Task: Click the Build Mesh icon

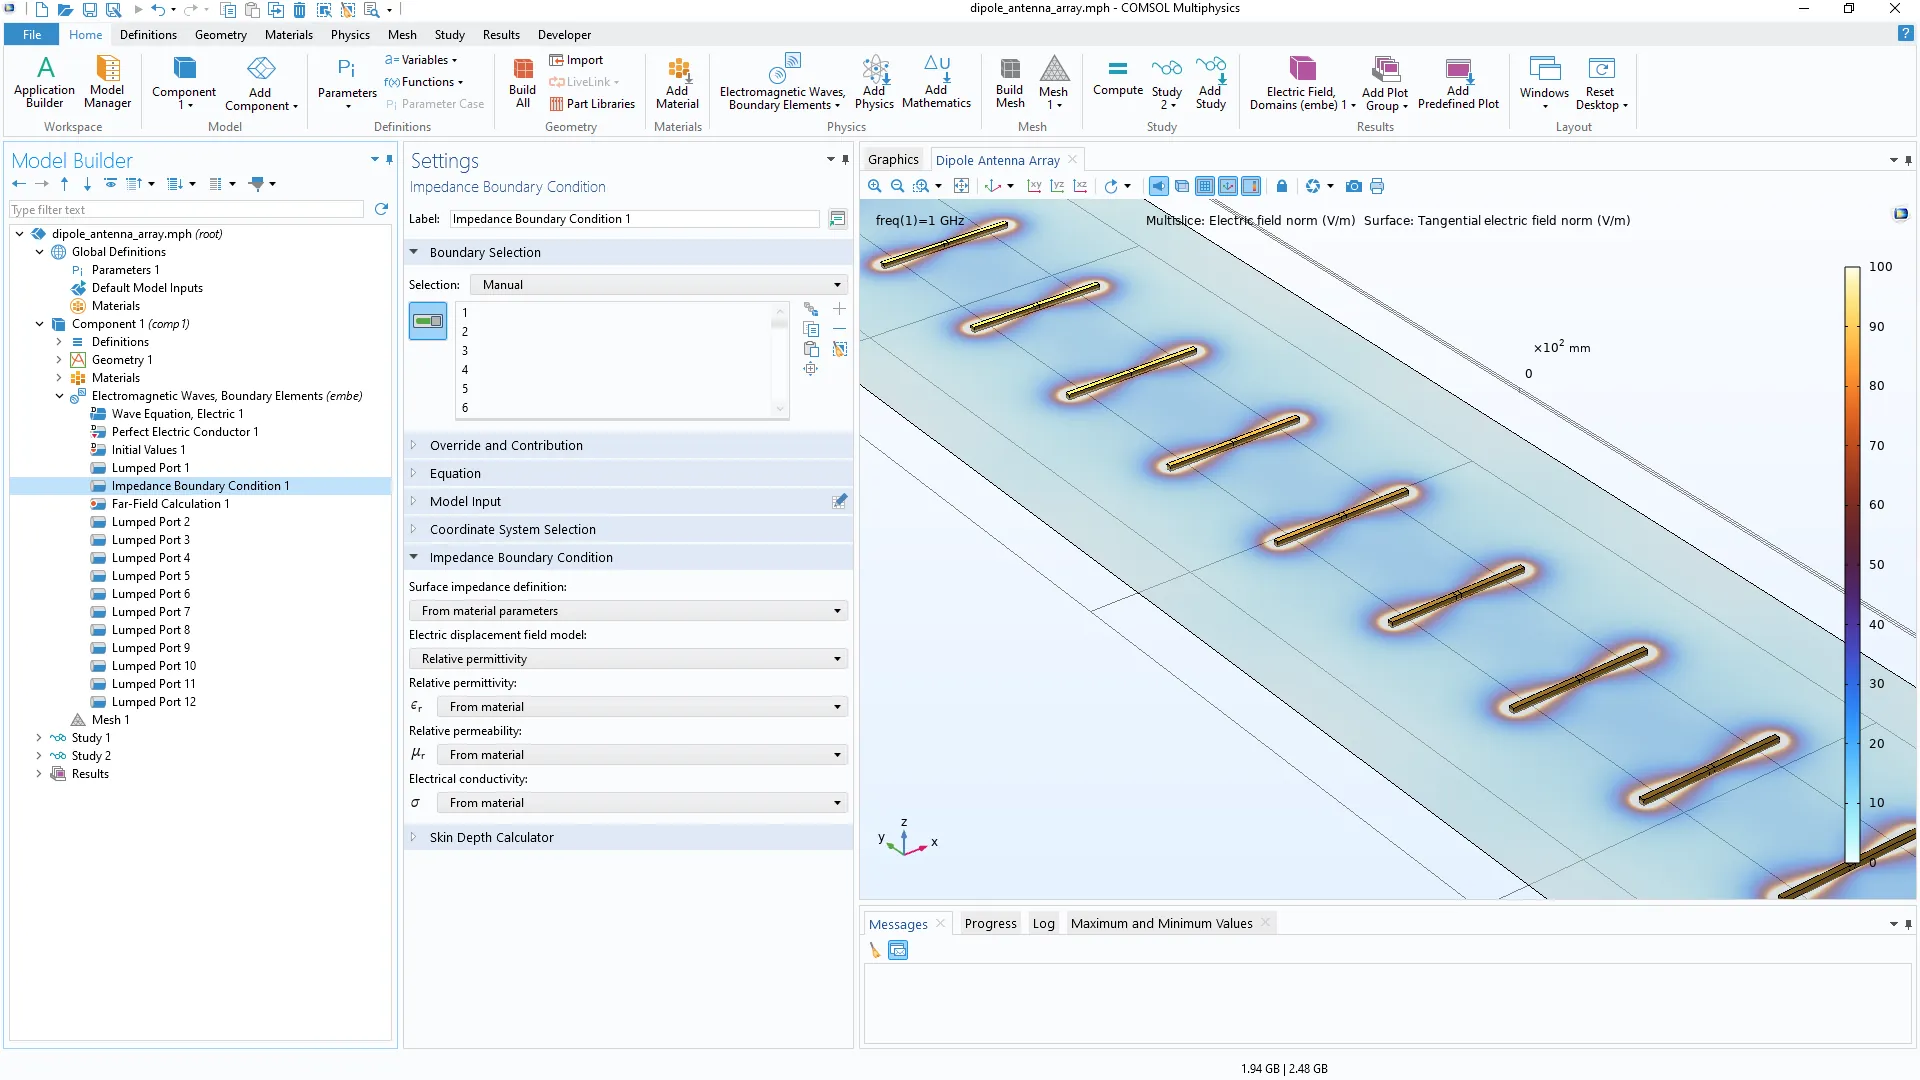Action: (x=1010, y=80)
